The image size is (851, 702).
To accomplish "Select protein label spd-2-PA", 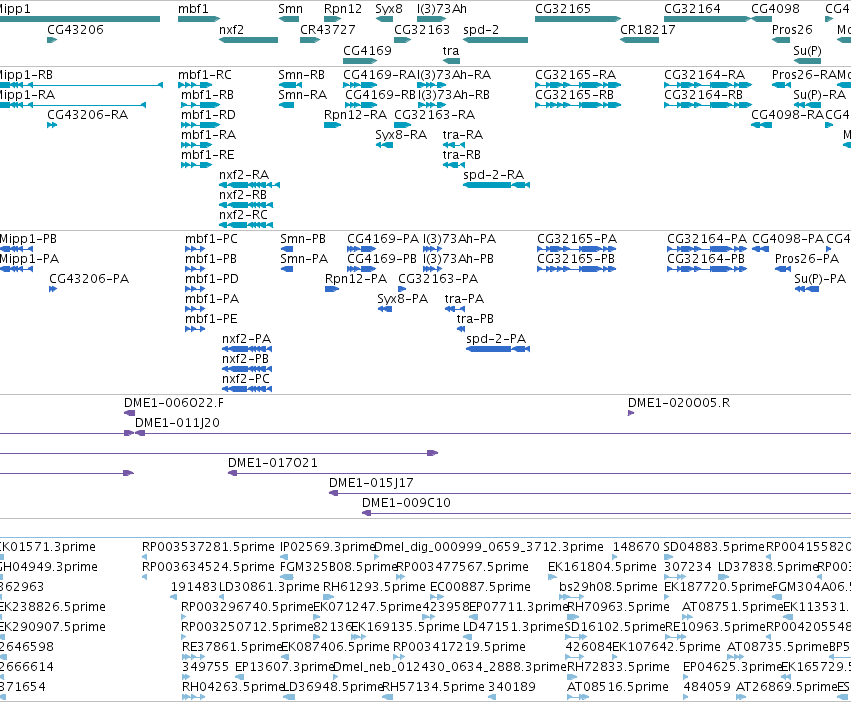I will pos(496,339).
